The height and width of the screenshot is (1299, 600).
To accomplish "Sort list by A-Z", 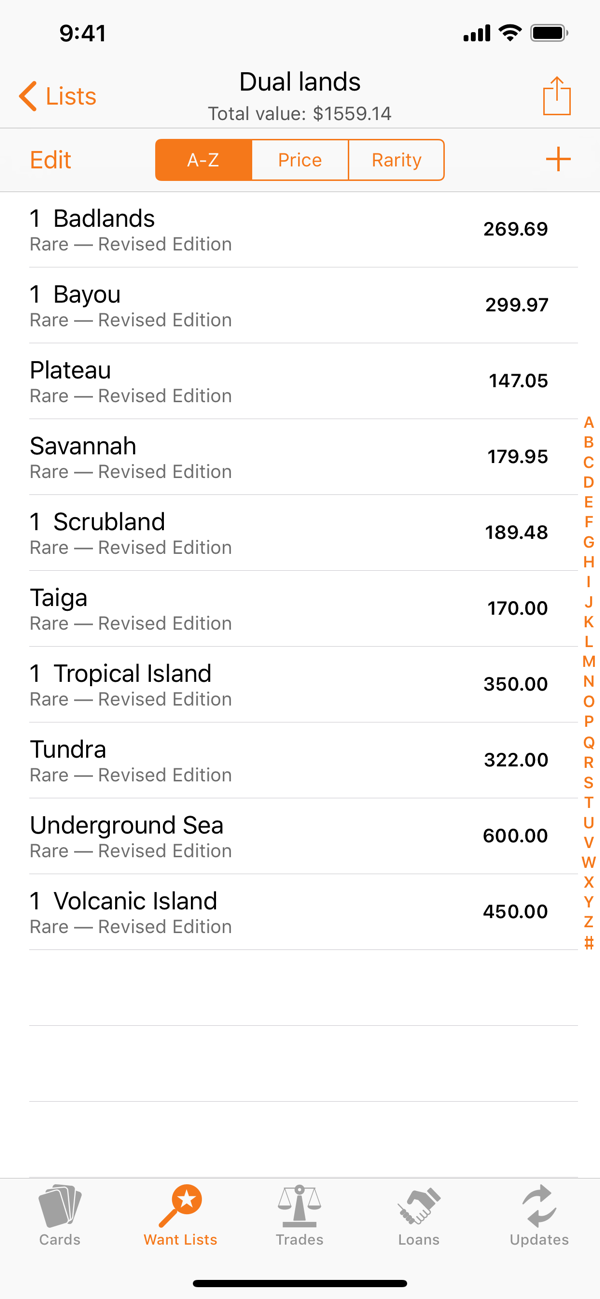I will click(x=203, y=160).
